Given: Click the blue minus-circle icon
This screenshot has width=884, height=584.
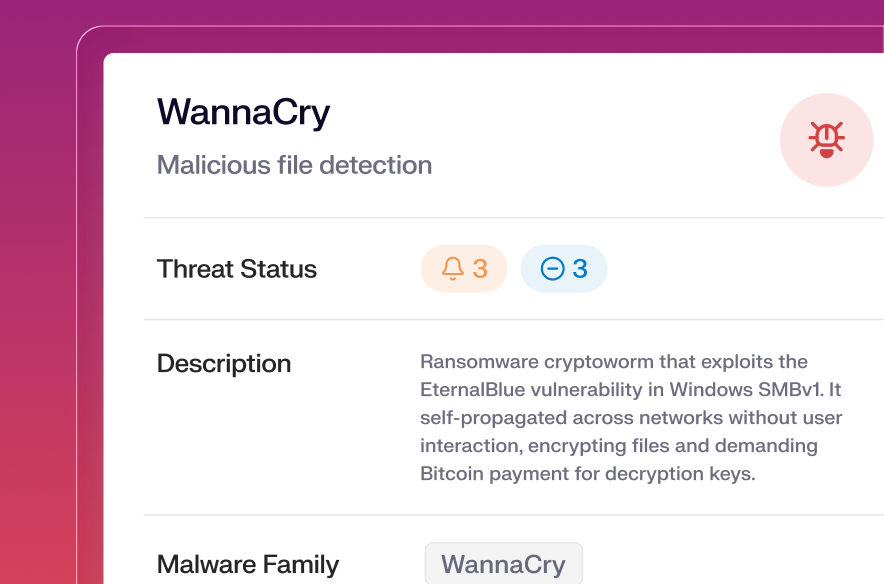Looking at the screenshot, I should pos(552,268).
